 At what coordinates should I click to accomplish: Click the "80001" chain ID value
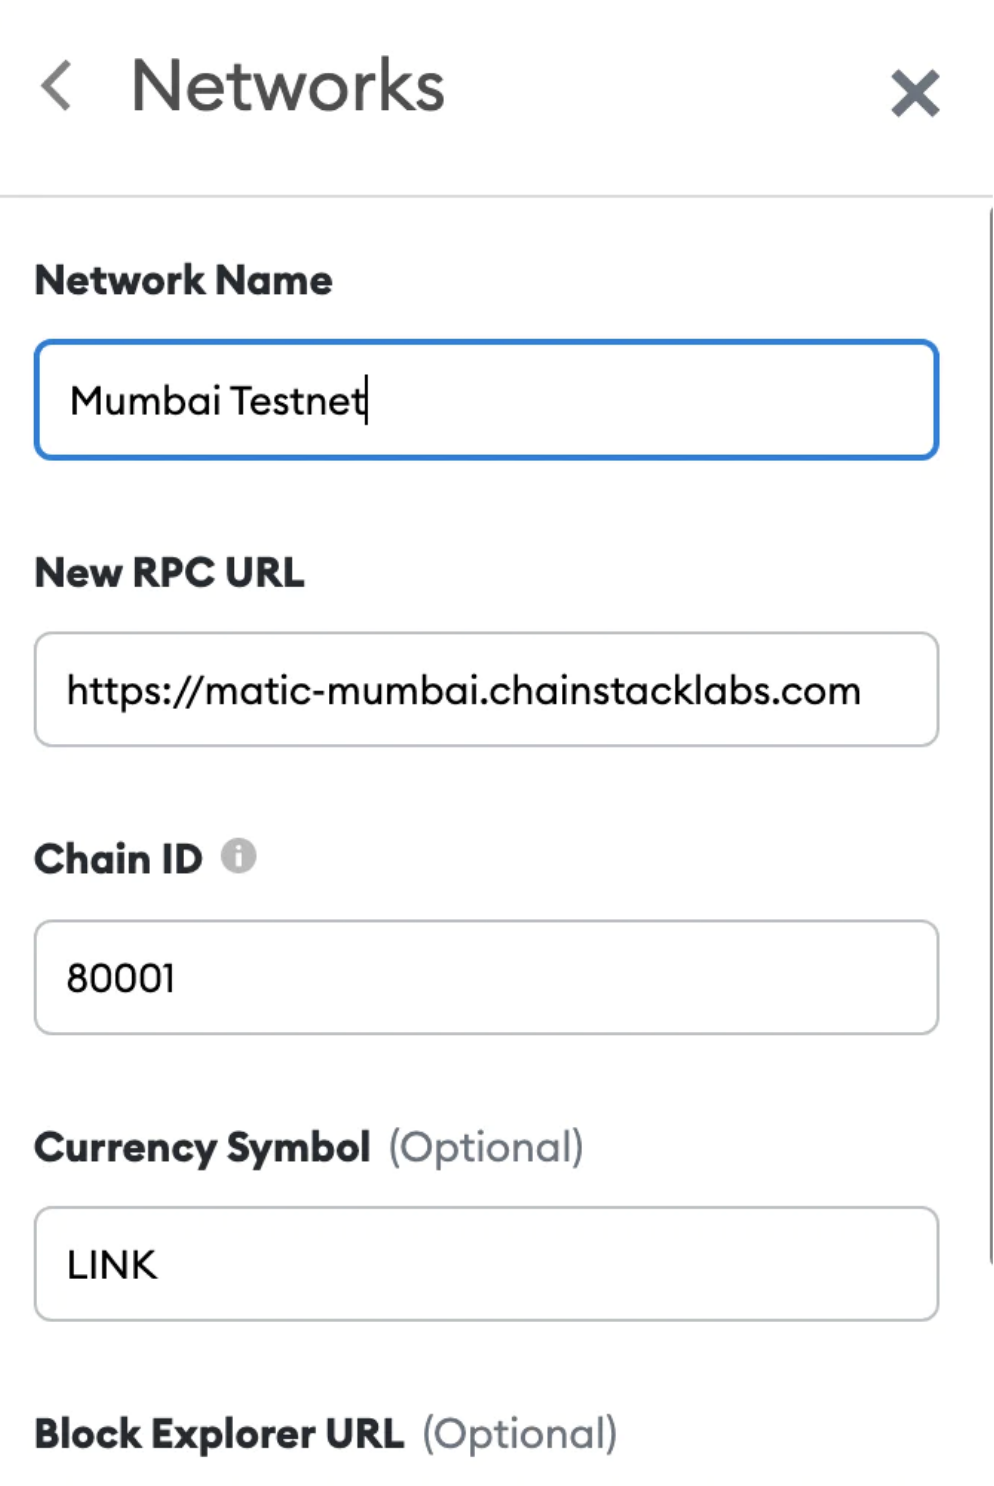120,978
